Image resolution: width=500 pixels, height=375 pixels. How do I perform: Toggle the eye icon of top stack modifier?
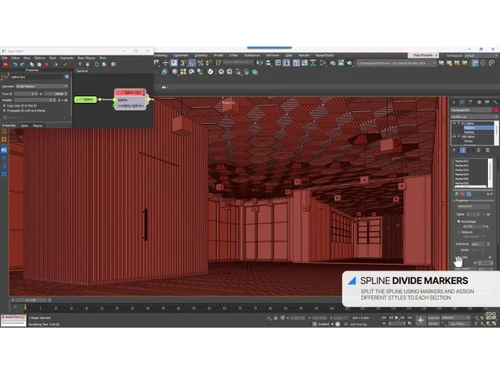point(454,123)
